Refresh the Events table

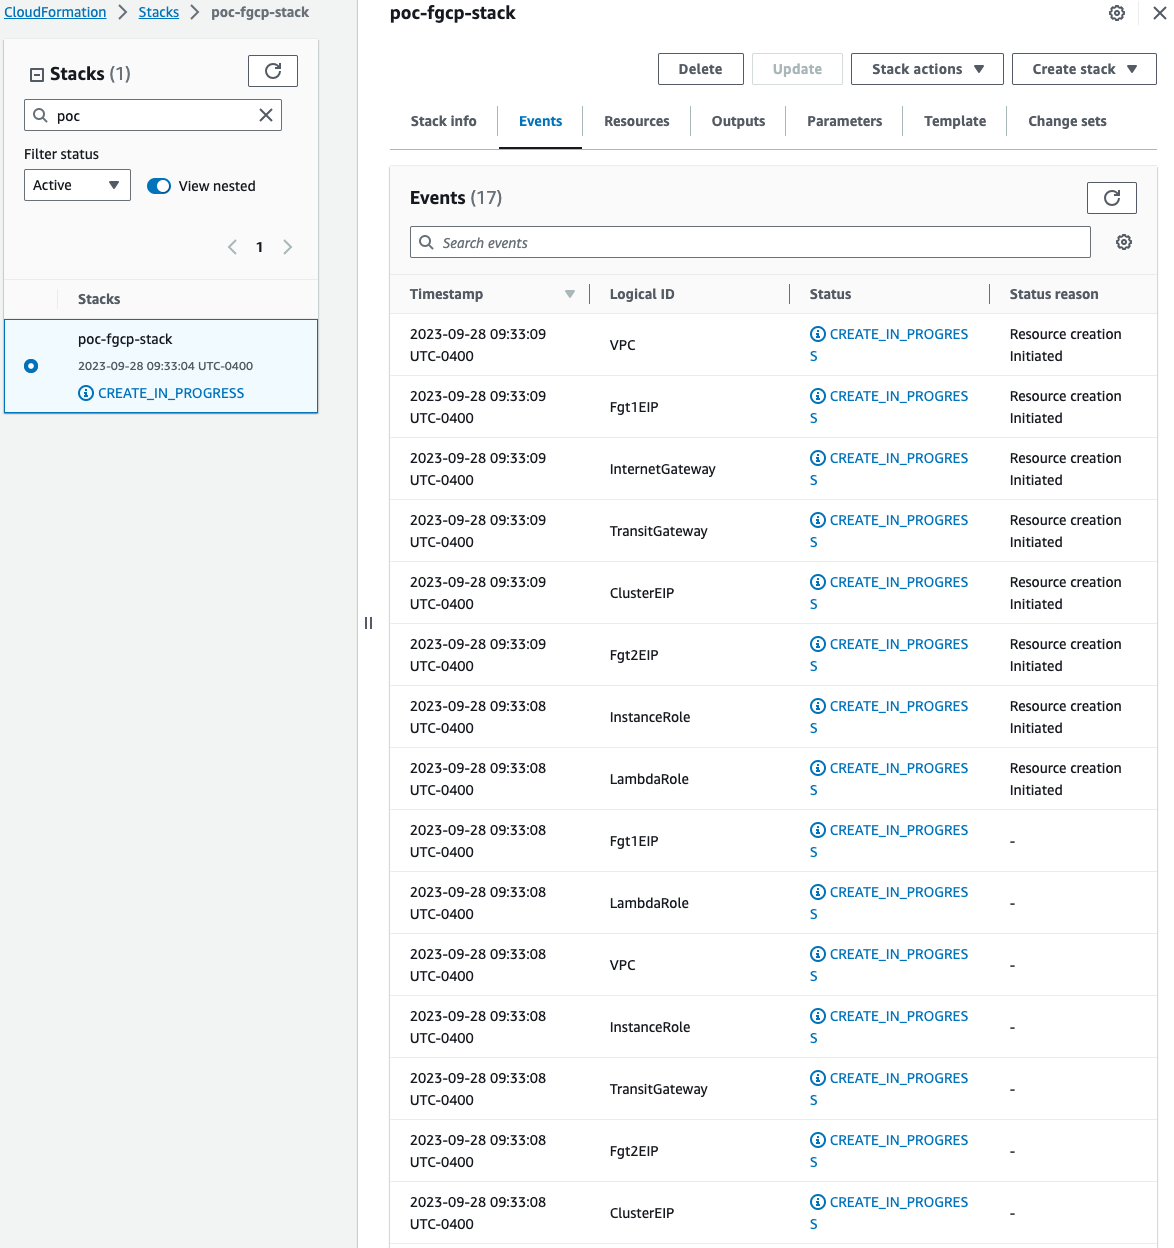(x=1111, y=198)
